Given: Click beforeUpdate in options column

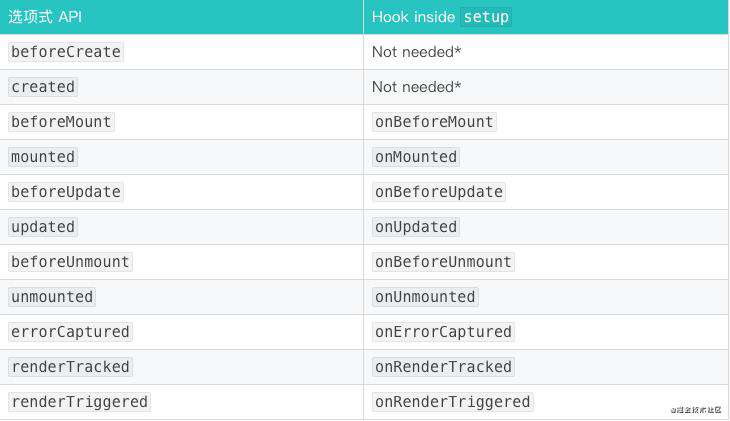Looking at the screenshot, I should point(66,192).
